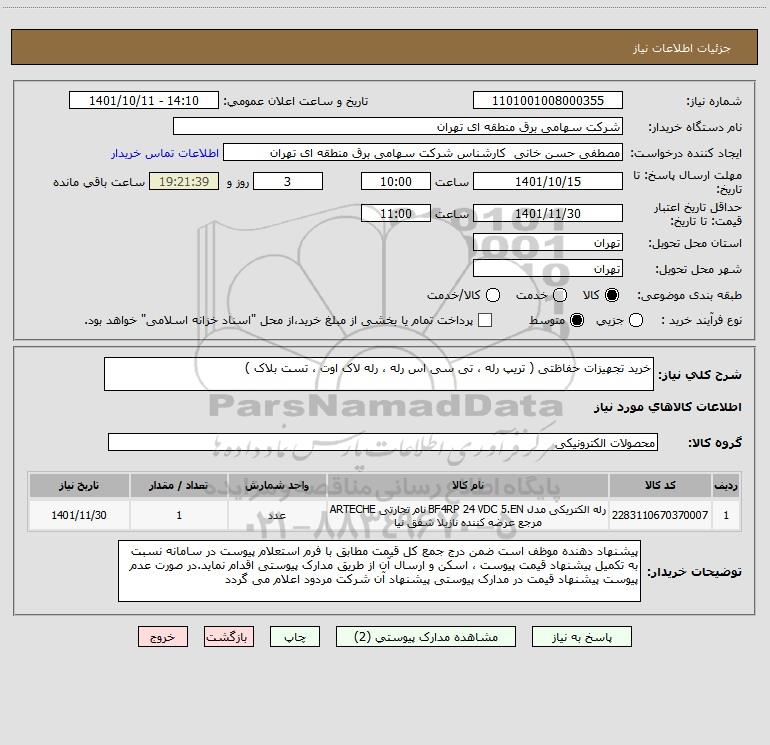Click the گروه کالا field محصولات الکترونیکی

[x=383, y=442]
